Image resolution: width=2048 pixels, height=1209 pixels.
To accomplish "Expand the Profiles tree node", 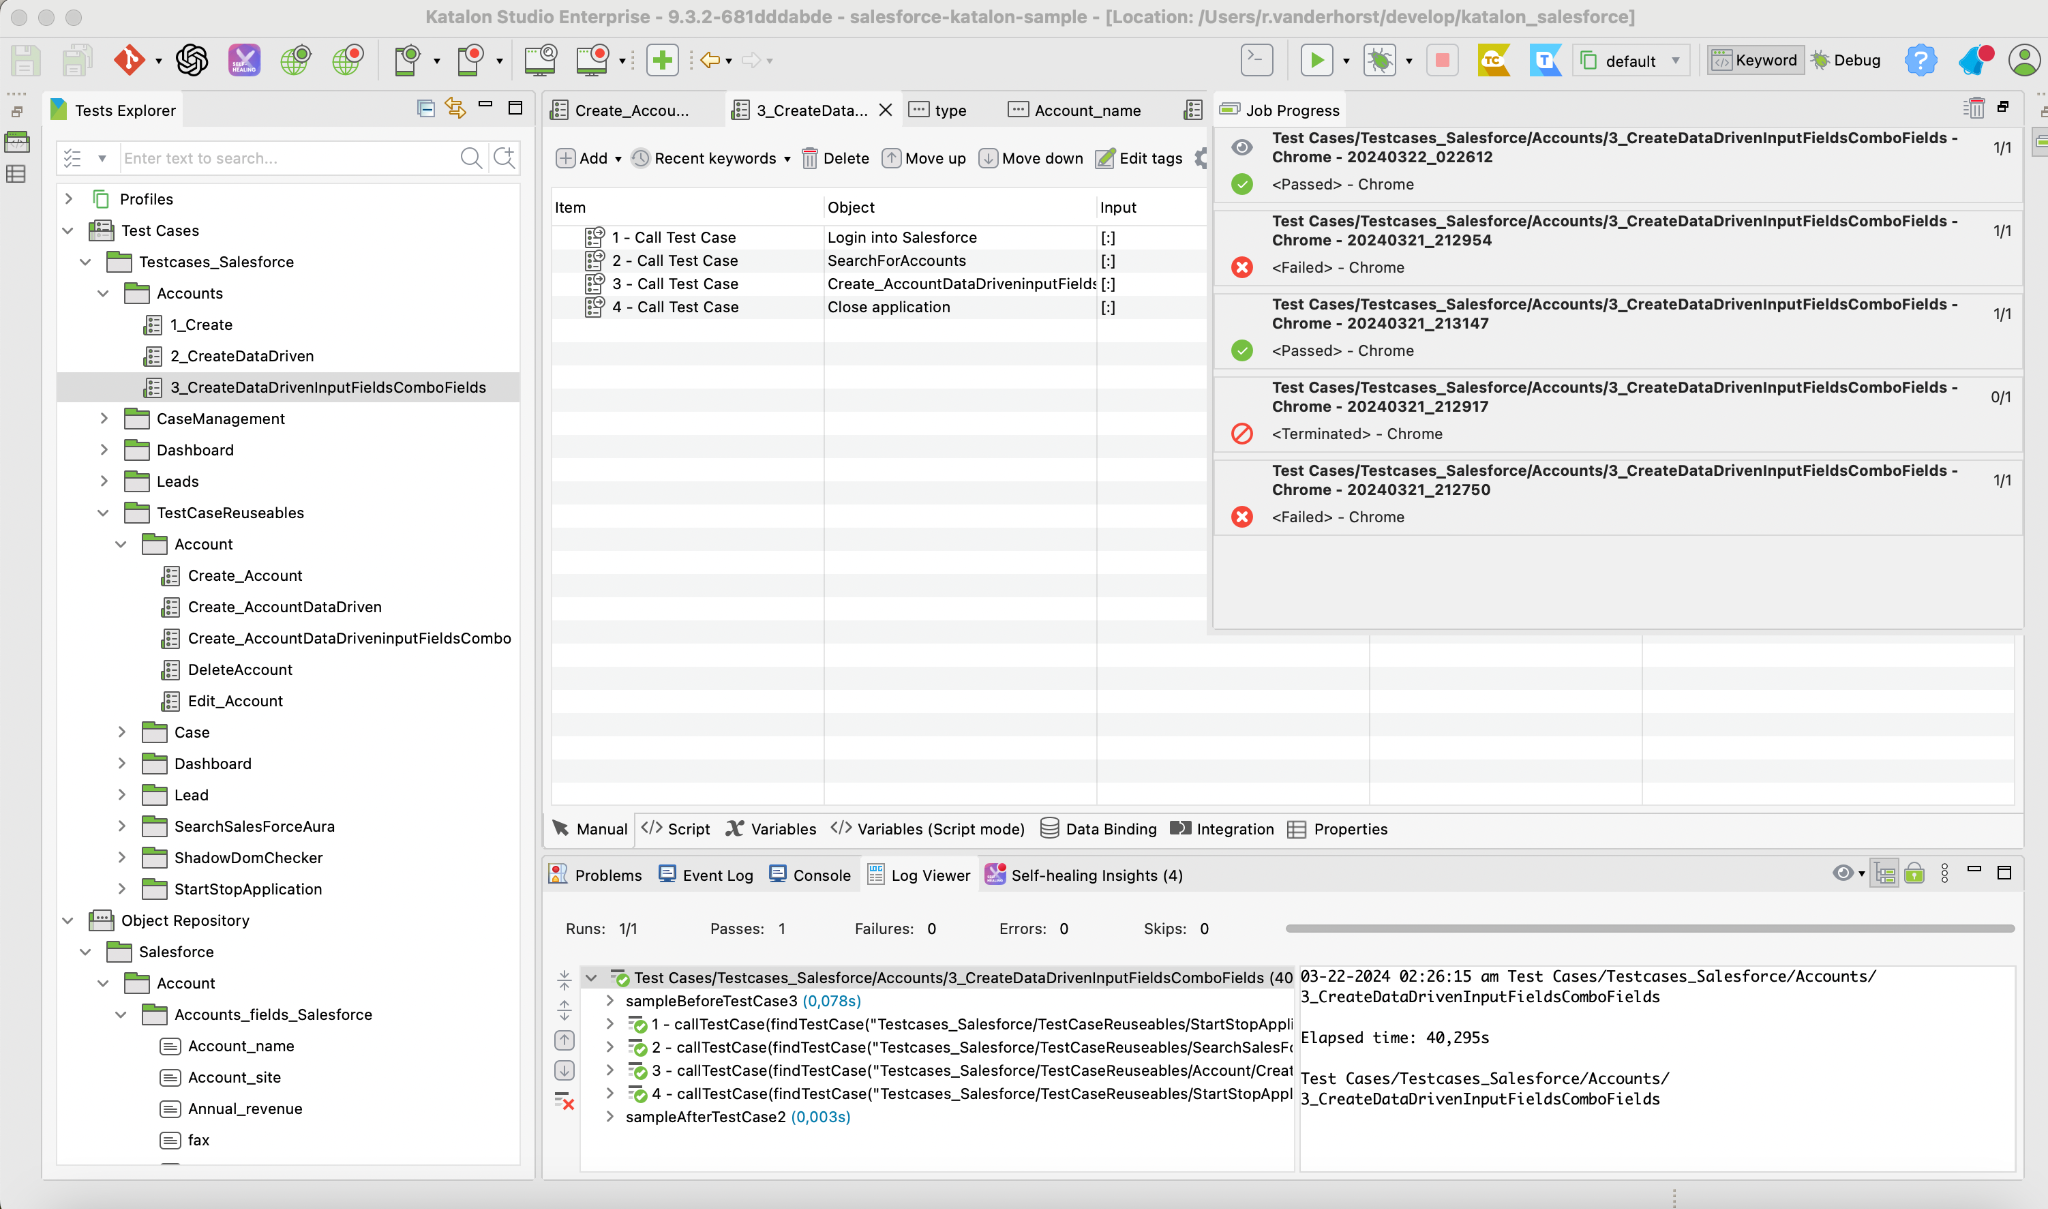I will 69,199.
